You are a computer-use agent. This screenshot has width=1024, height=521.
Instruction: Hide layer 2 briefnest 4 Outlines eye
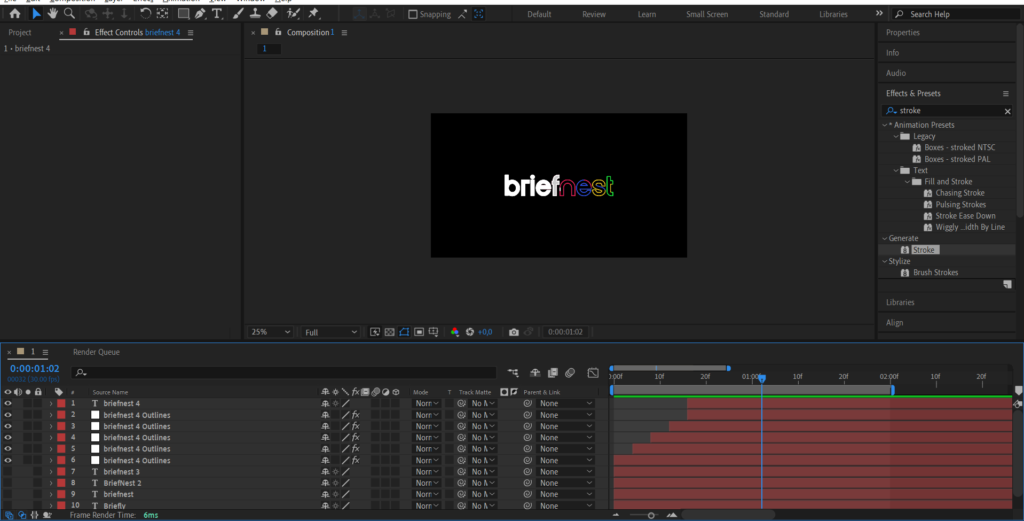[8, 415]
